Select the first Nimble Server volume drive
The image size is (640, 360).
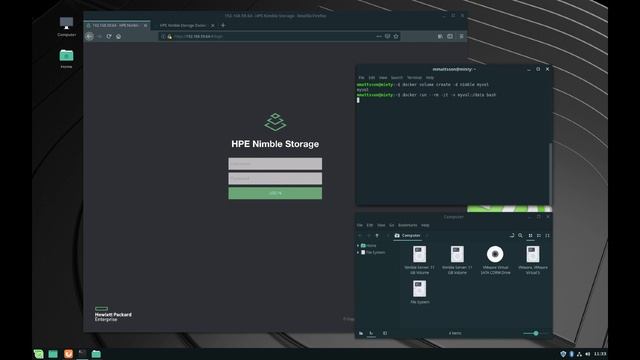coord(419,260)
